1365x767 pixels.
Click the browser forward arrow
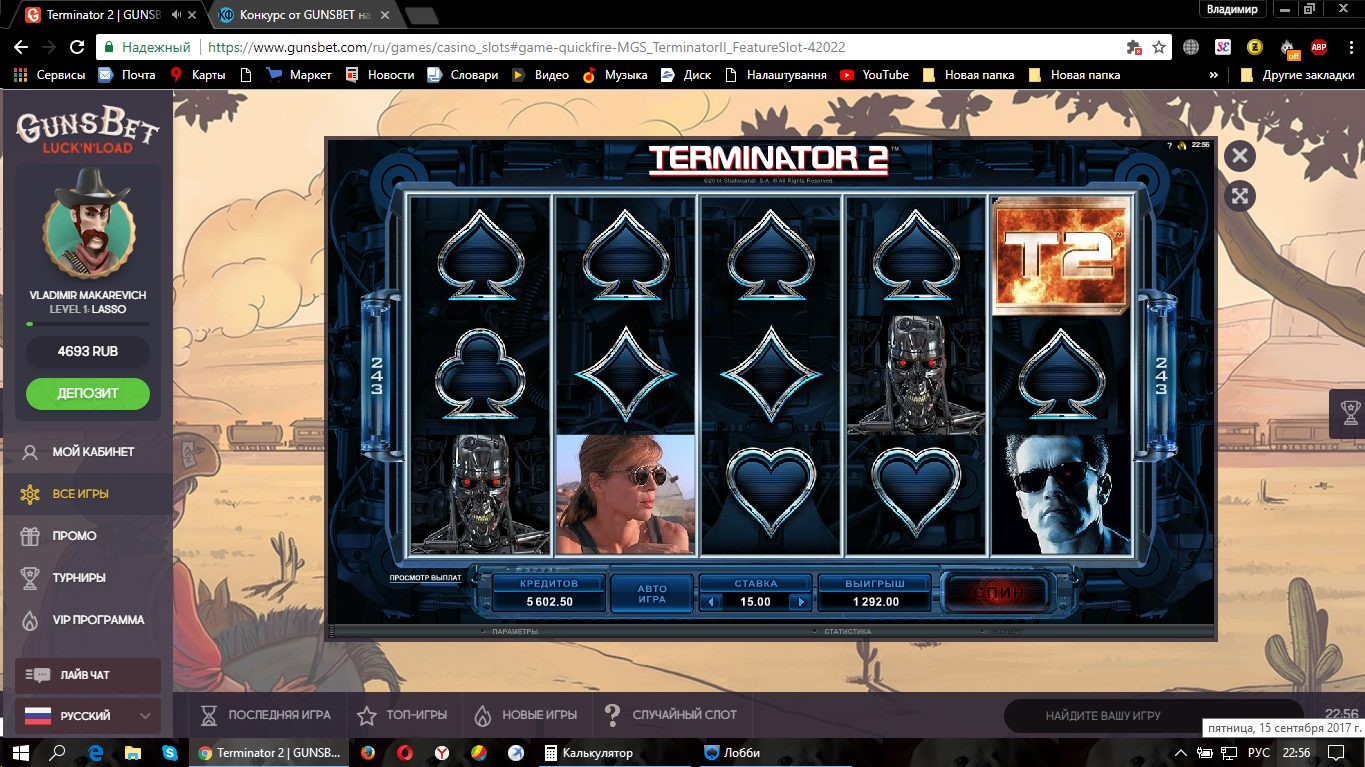pos(49,47)
